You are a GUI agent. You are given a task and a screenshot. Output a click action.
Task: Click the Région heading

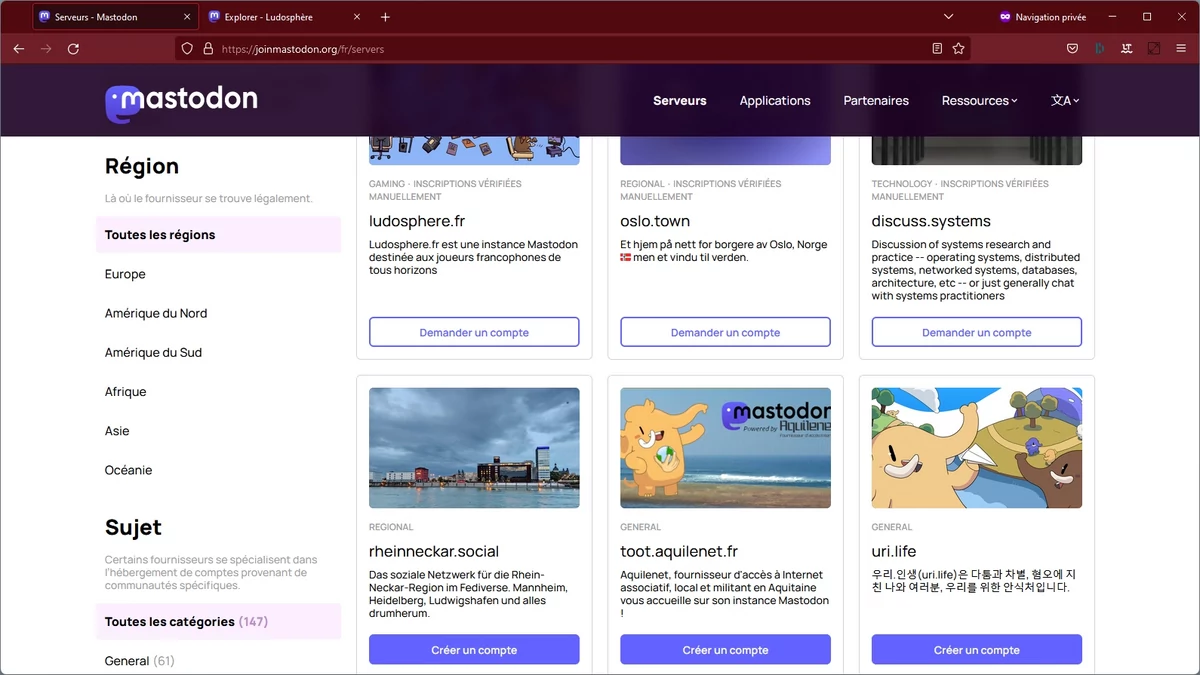tap(142, 166)
